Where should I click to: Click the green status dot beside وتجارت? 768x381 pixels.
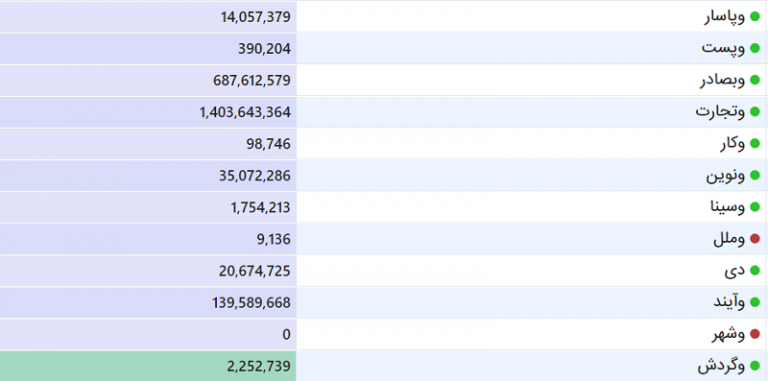tap(755, 112)
